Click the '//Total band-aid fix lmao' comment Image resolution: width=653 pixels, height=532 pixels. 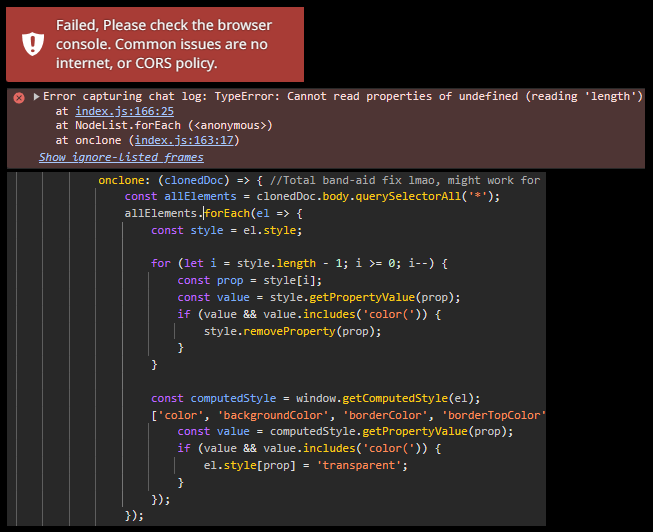[405, 180]
